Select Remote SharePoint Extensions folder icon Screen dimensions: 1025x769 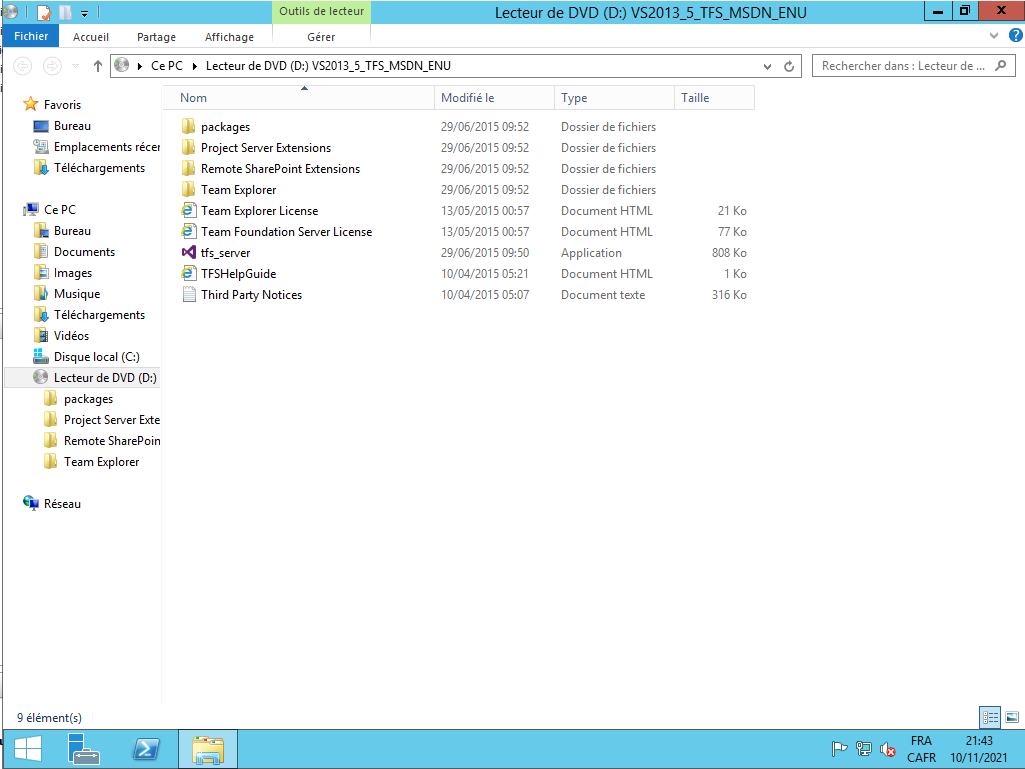(188, 168)
